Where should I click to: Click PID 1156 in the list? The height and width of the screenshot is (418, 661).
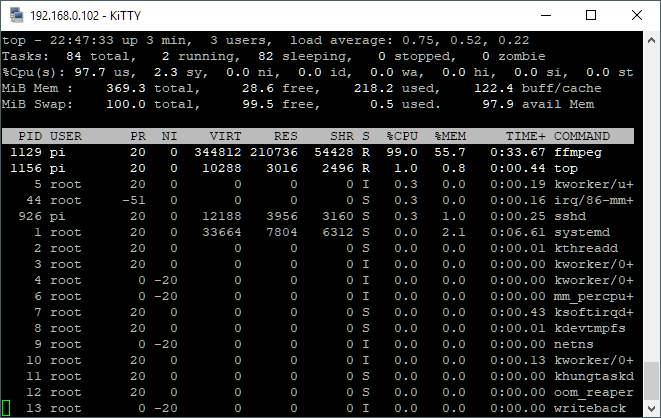[26, 168]
